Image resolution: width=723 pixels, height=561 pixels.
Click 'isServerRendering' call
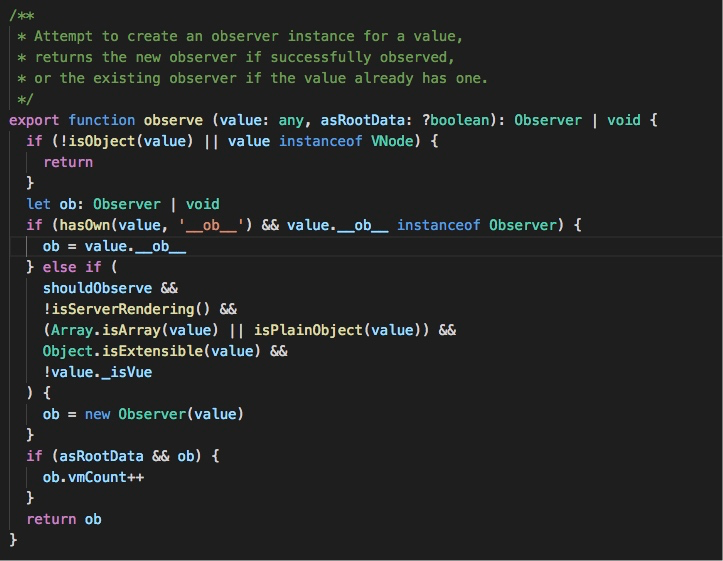point(123,309)
